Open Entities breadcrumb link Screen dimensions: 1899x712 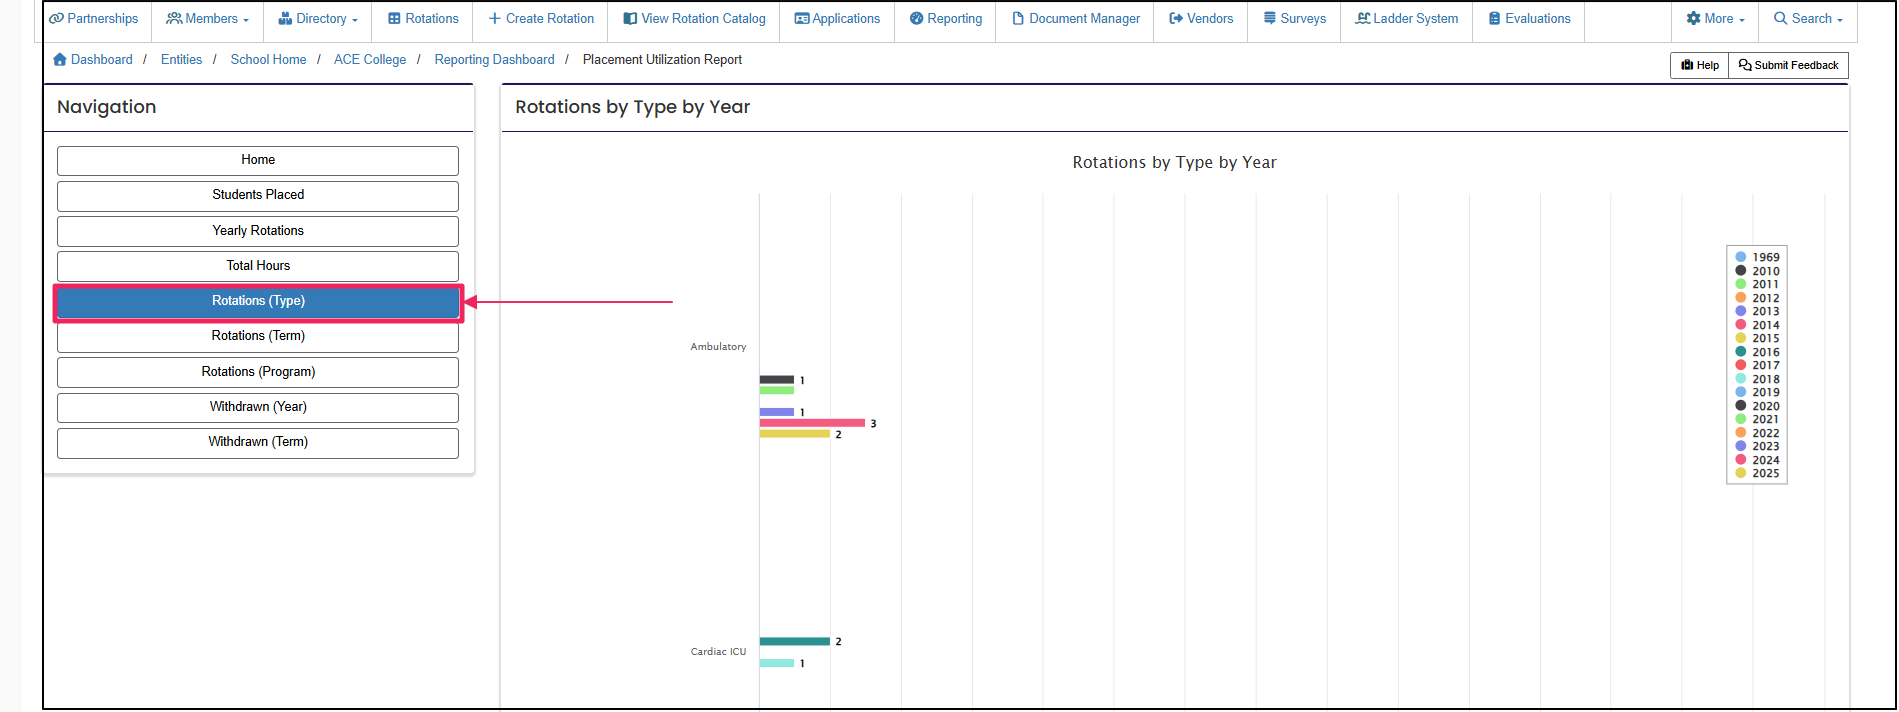tap(181, 60)
